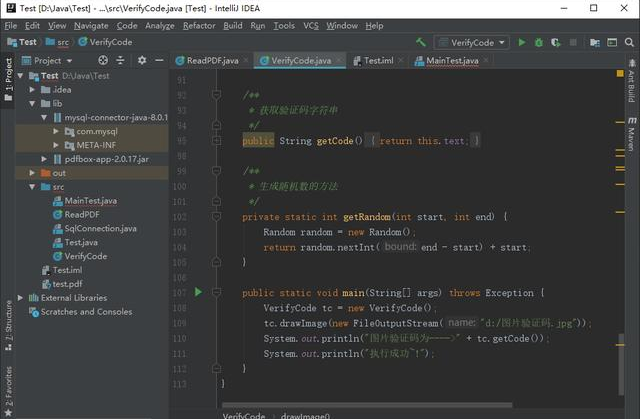
Task: Open the Refactor menu
Action: [x=199, y=25]
